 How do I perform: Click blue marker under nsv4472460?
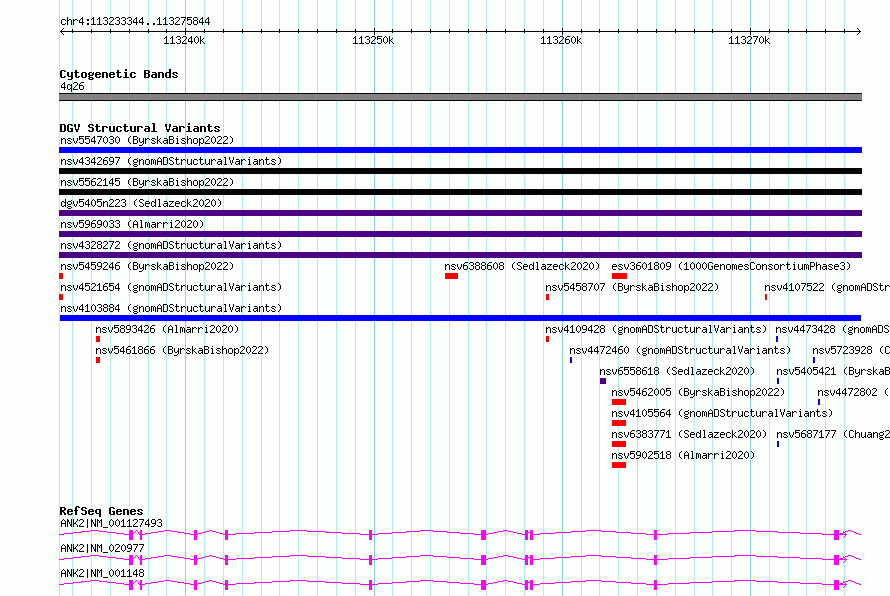click(571, 360)
